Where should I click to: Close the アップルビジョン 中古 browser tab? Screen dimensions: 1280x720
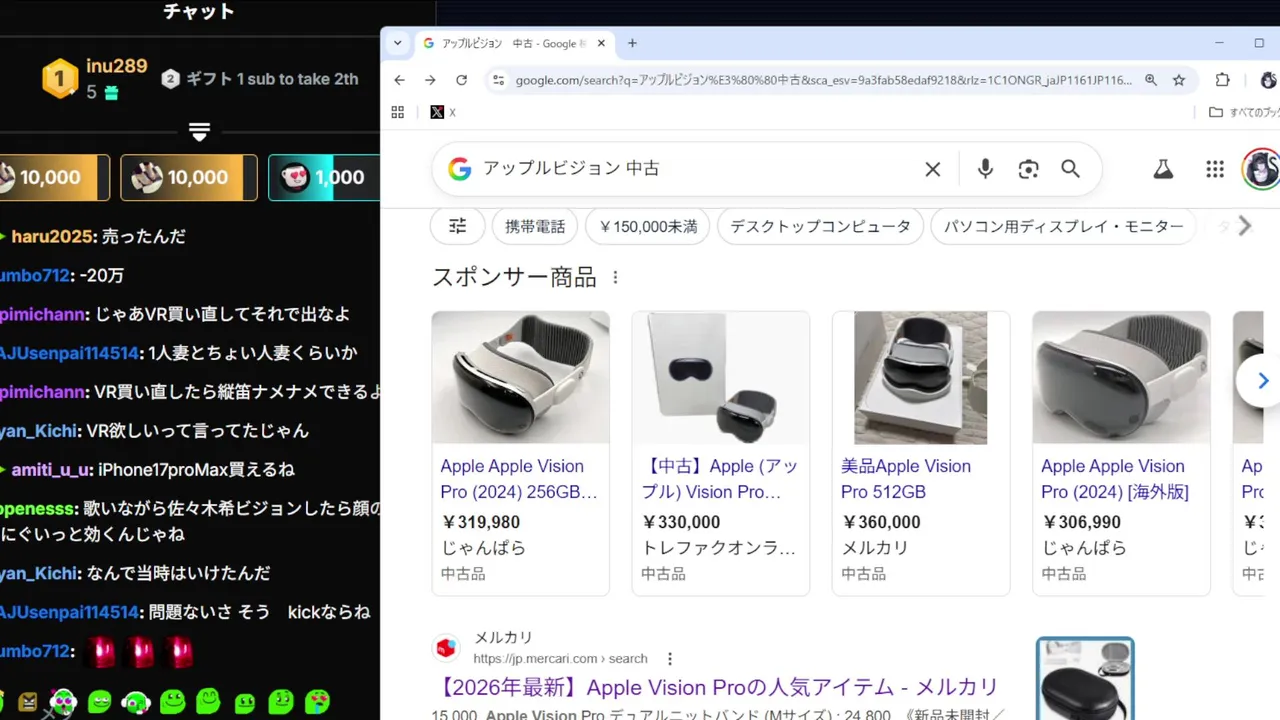pos(601,43)
